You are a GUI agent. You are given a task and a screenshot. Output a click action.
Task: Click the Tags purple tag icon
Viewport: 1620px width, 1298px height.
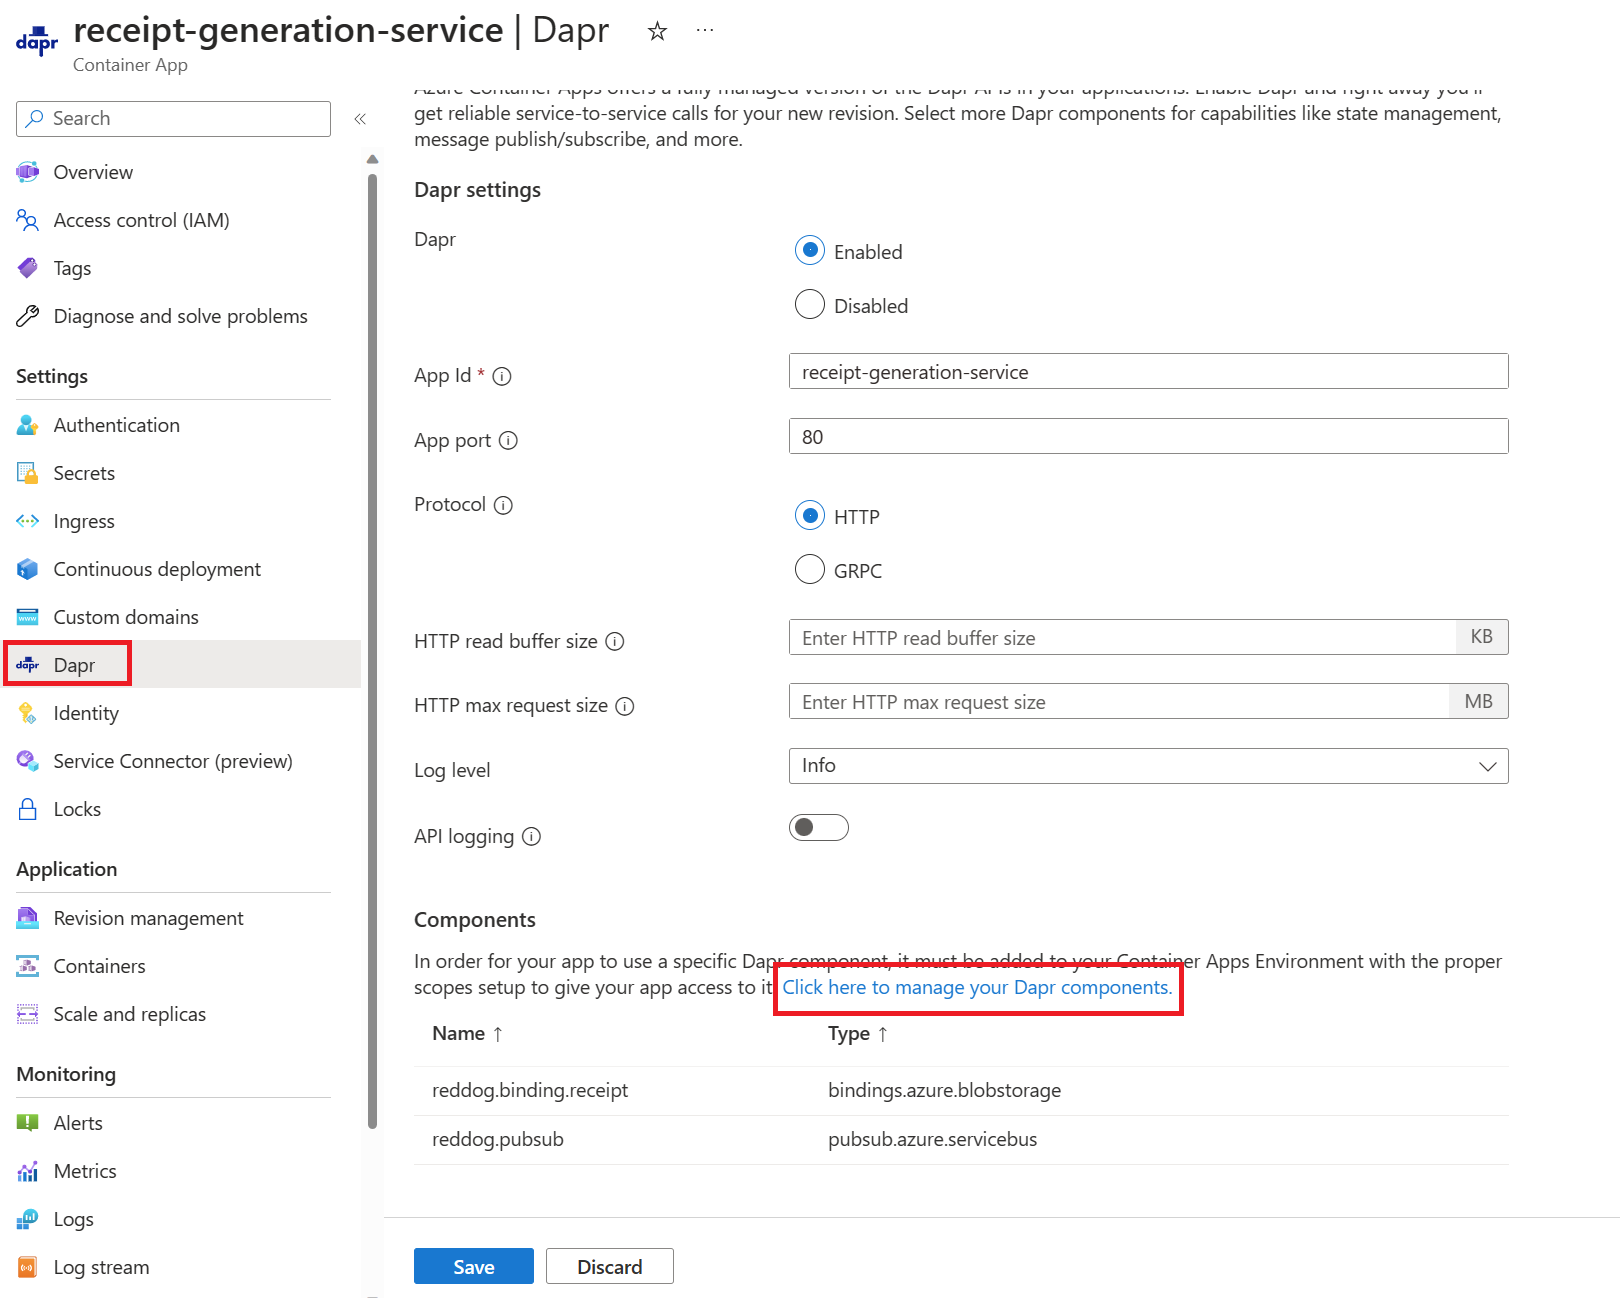[x=28, y=268]
